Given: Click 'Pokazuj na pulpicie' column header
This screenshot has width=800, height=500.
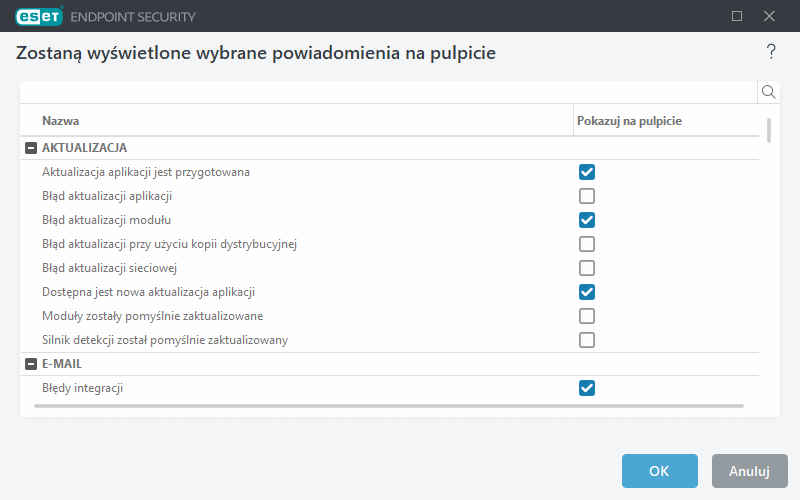Looking at the screenshot, I should click(x=629, y=121).
